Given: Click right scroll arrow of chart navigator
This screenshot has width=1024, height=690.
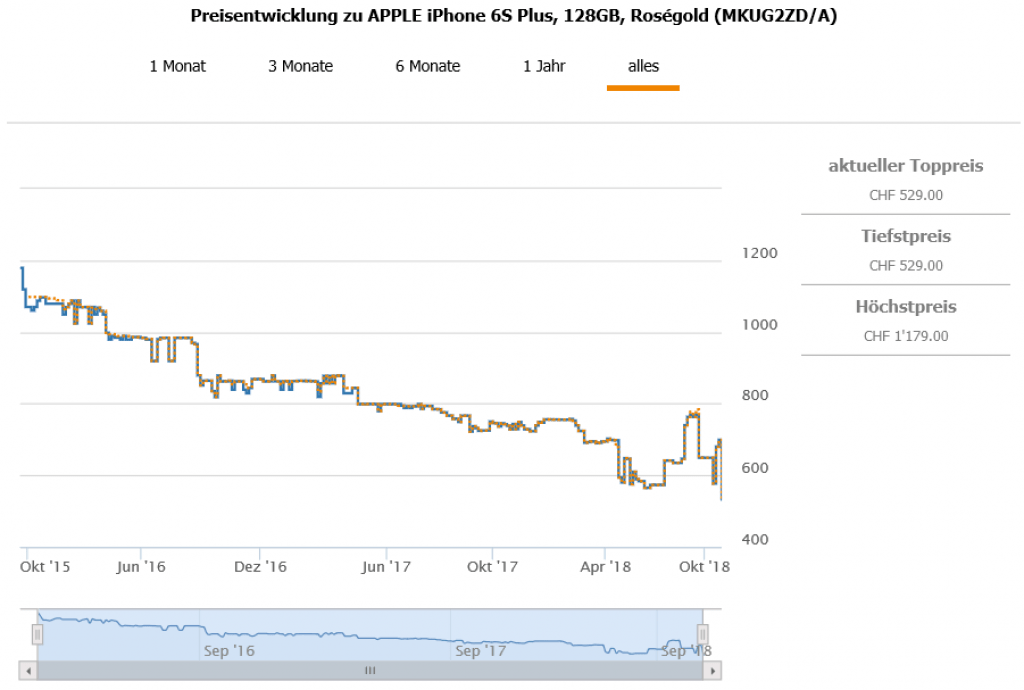Looking at the screenshot, I should pos(712,671).
